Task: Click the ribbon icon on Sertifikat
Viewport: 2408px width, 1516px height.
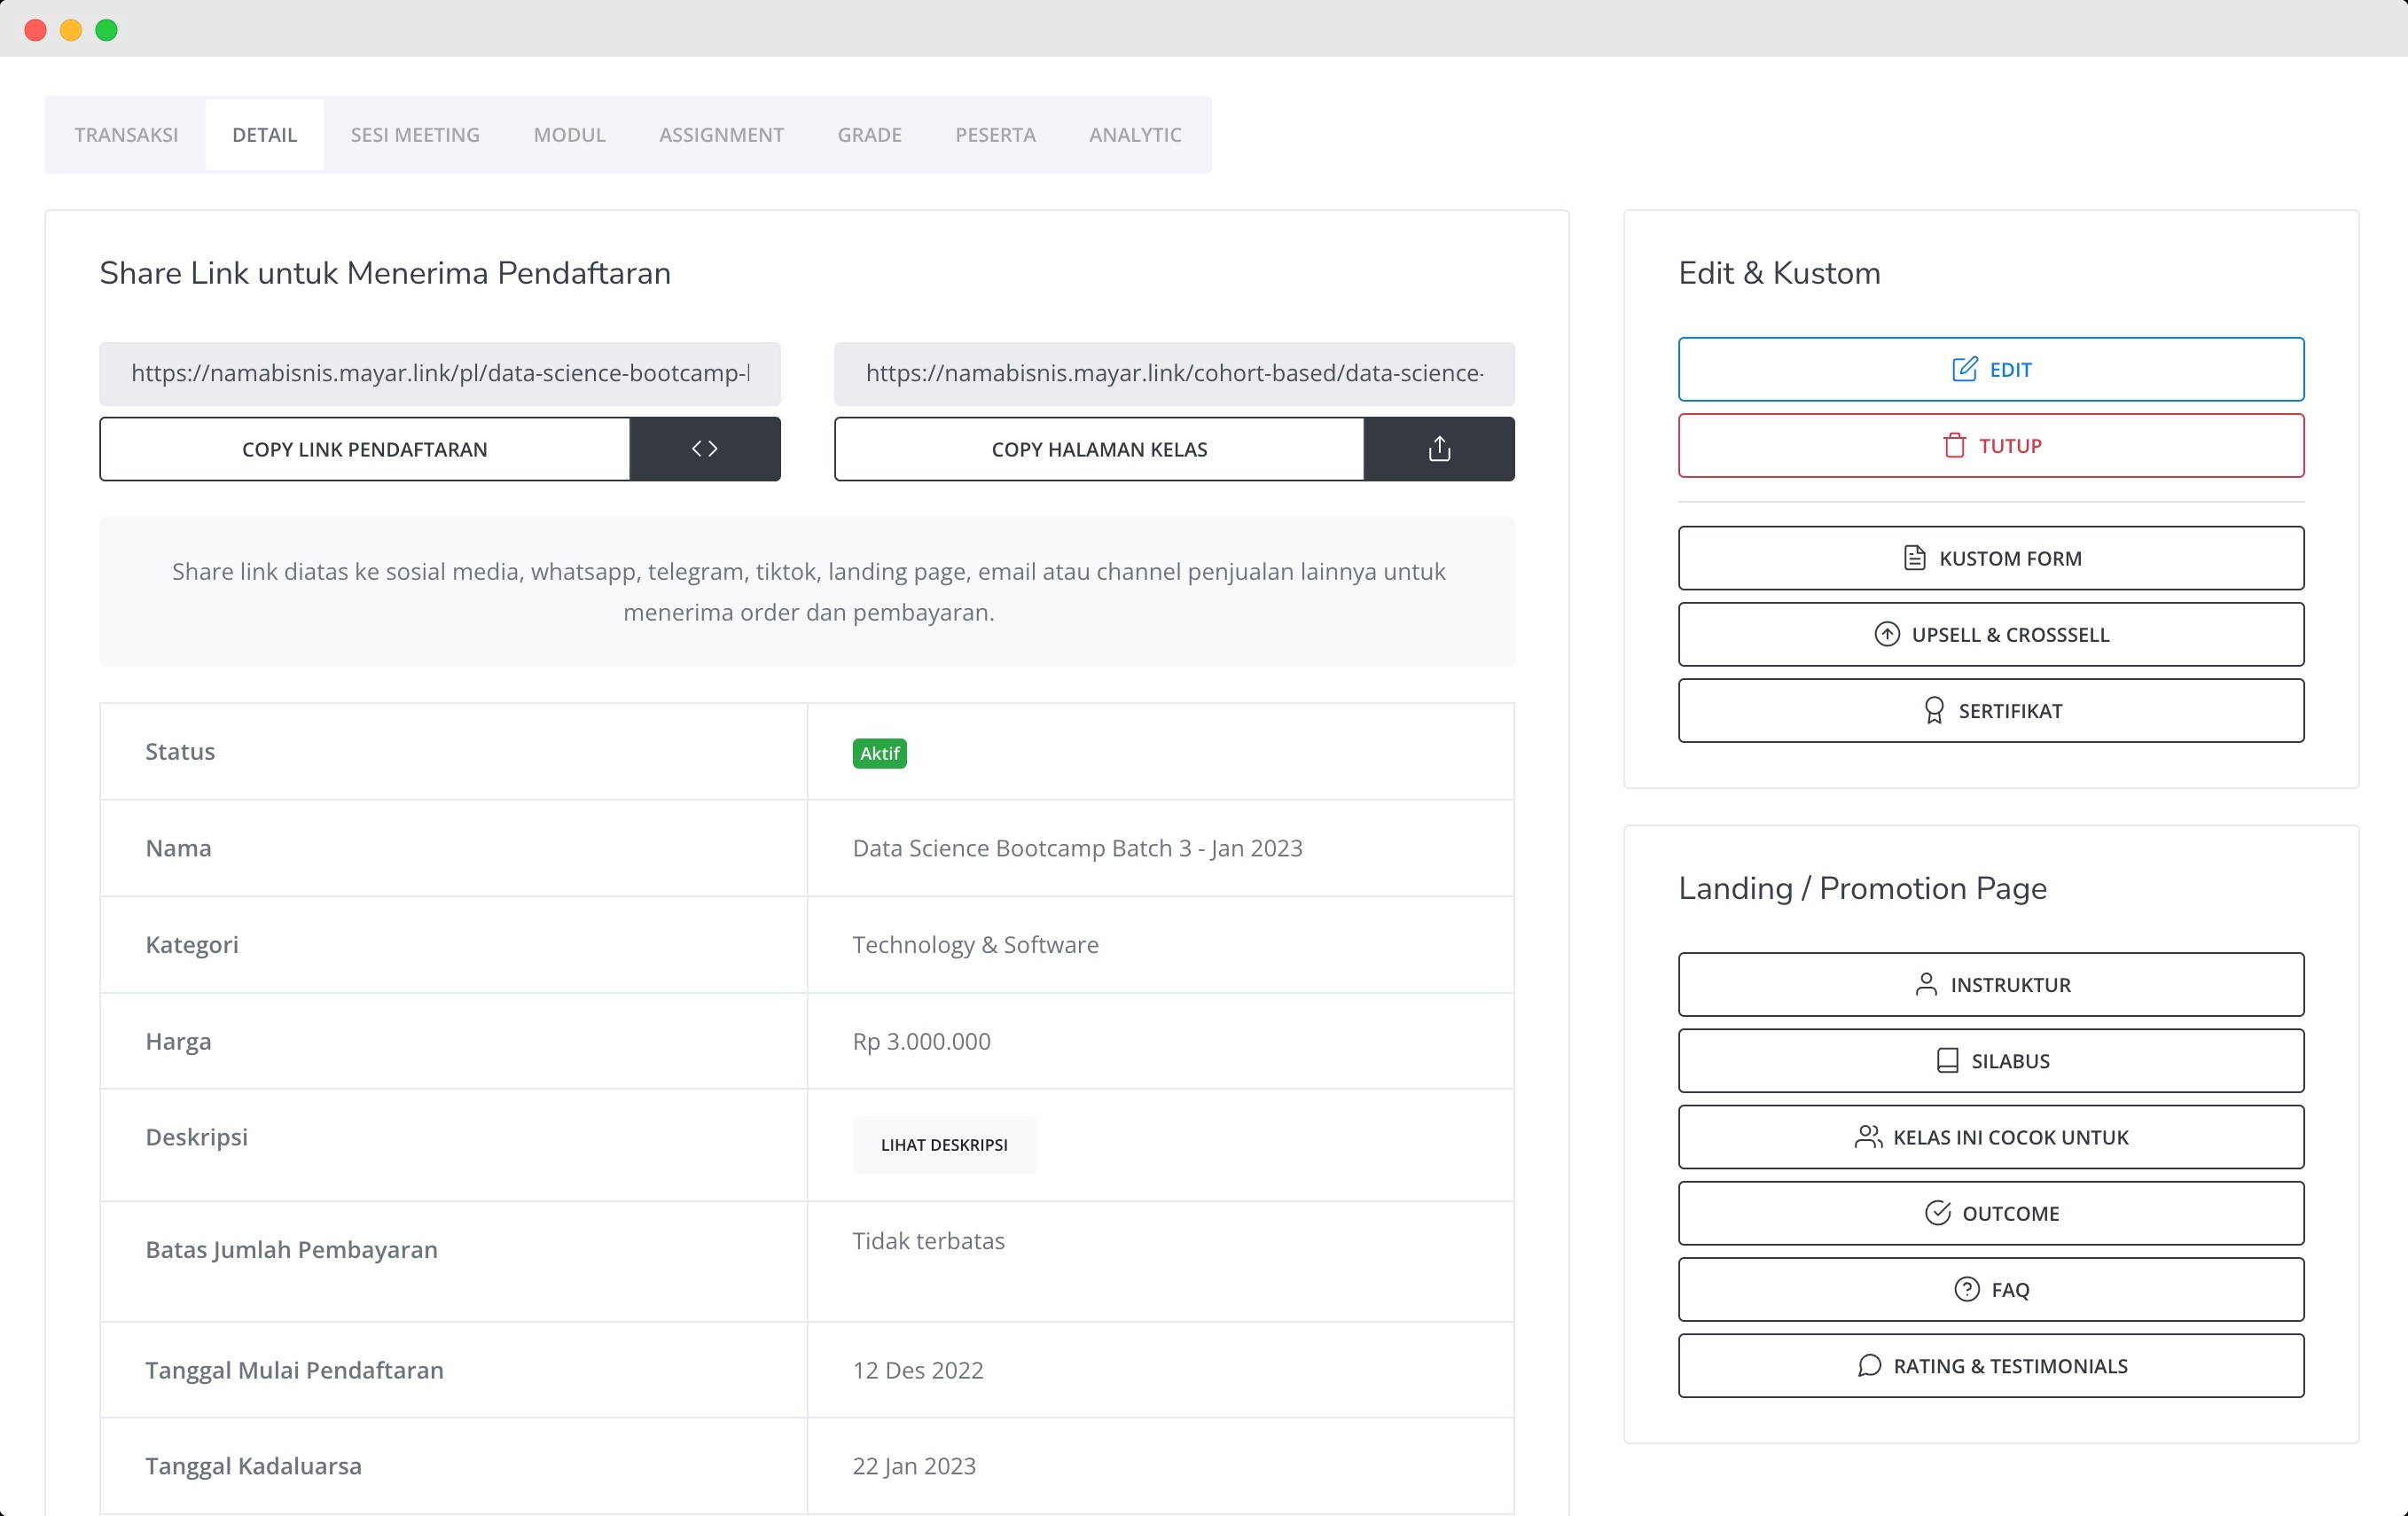Action: [x=1933, y=711]
